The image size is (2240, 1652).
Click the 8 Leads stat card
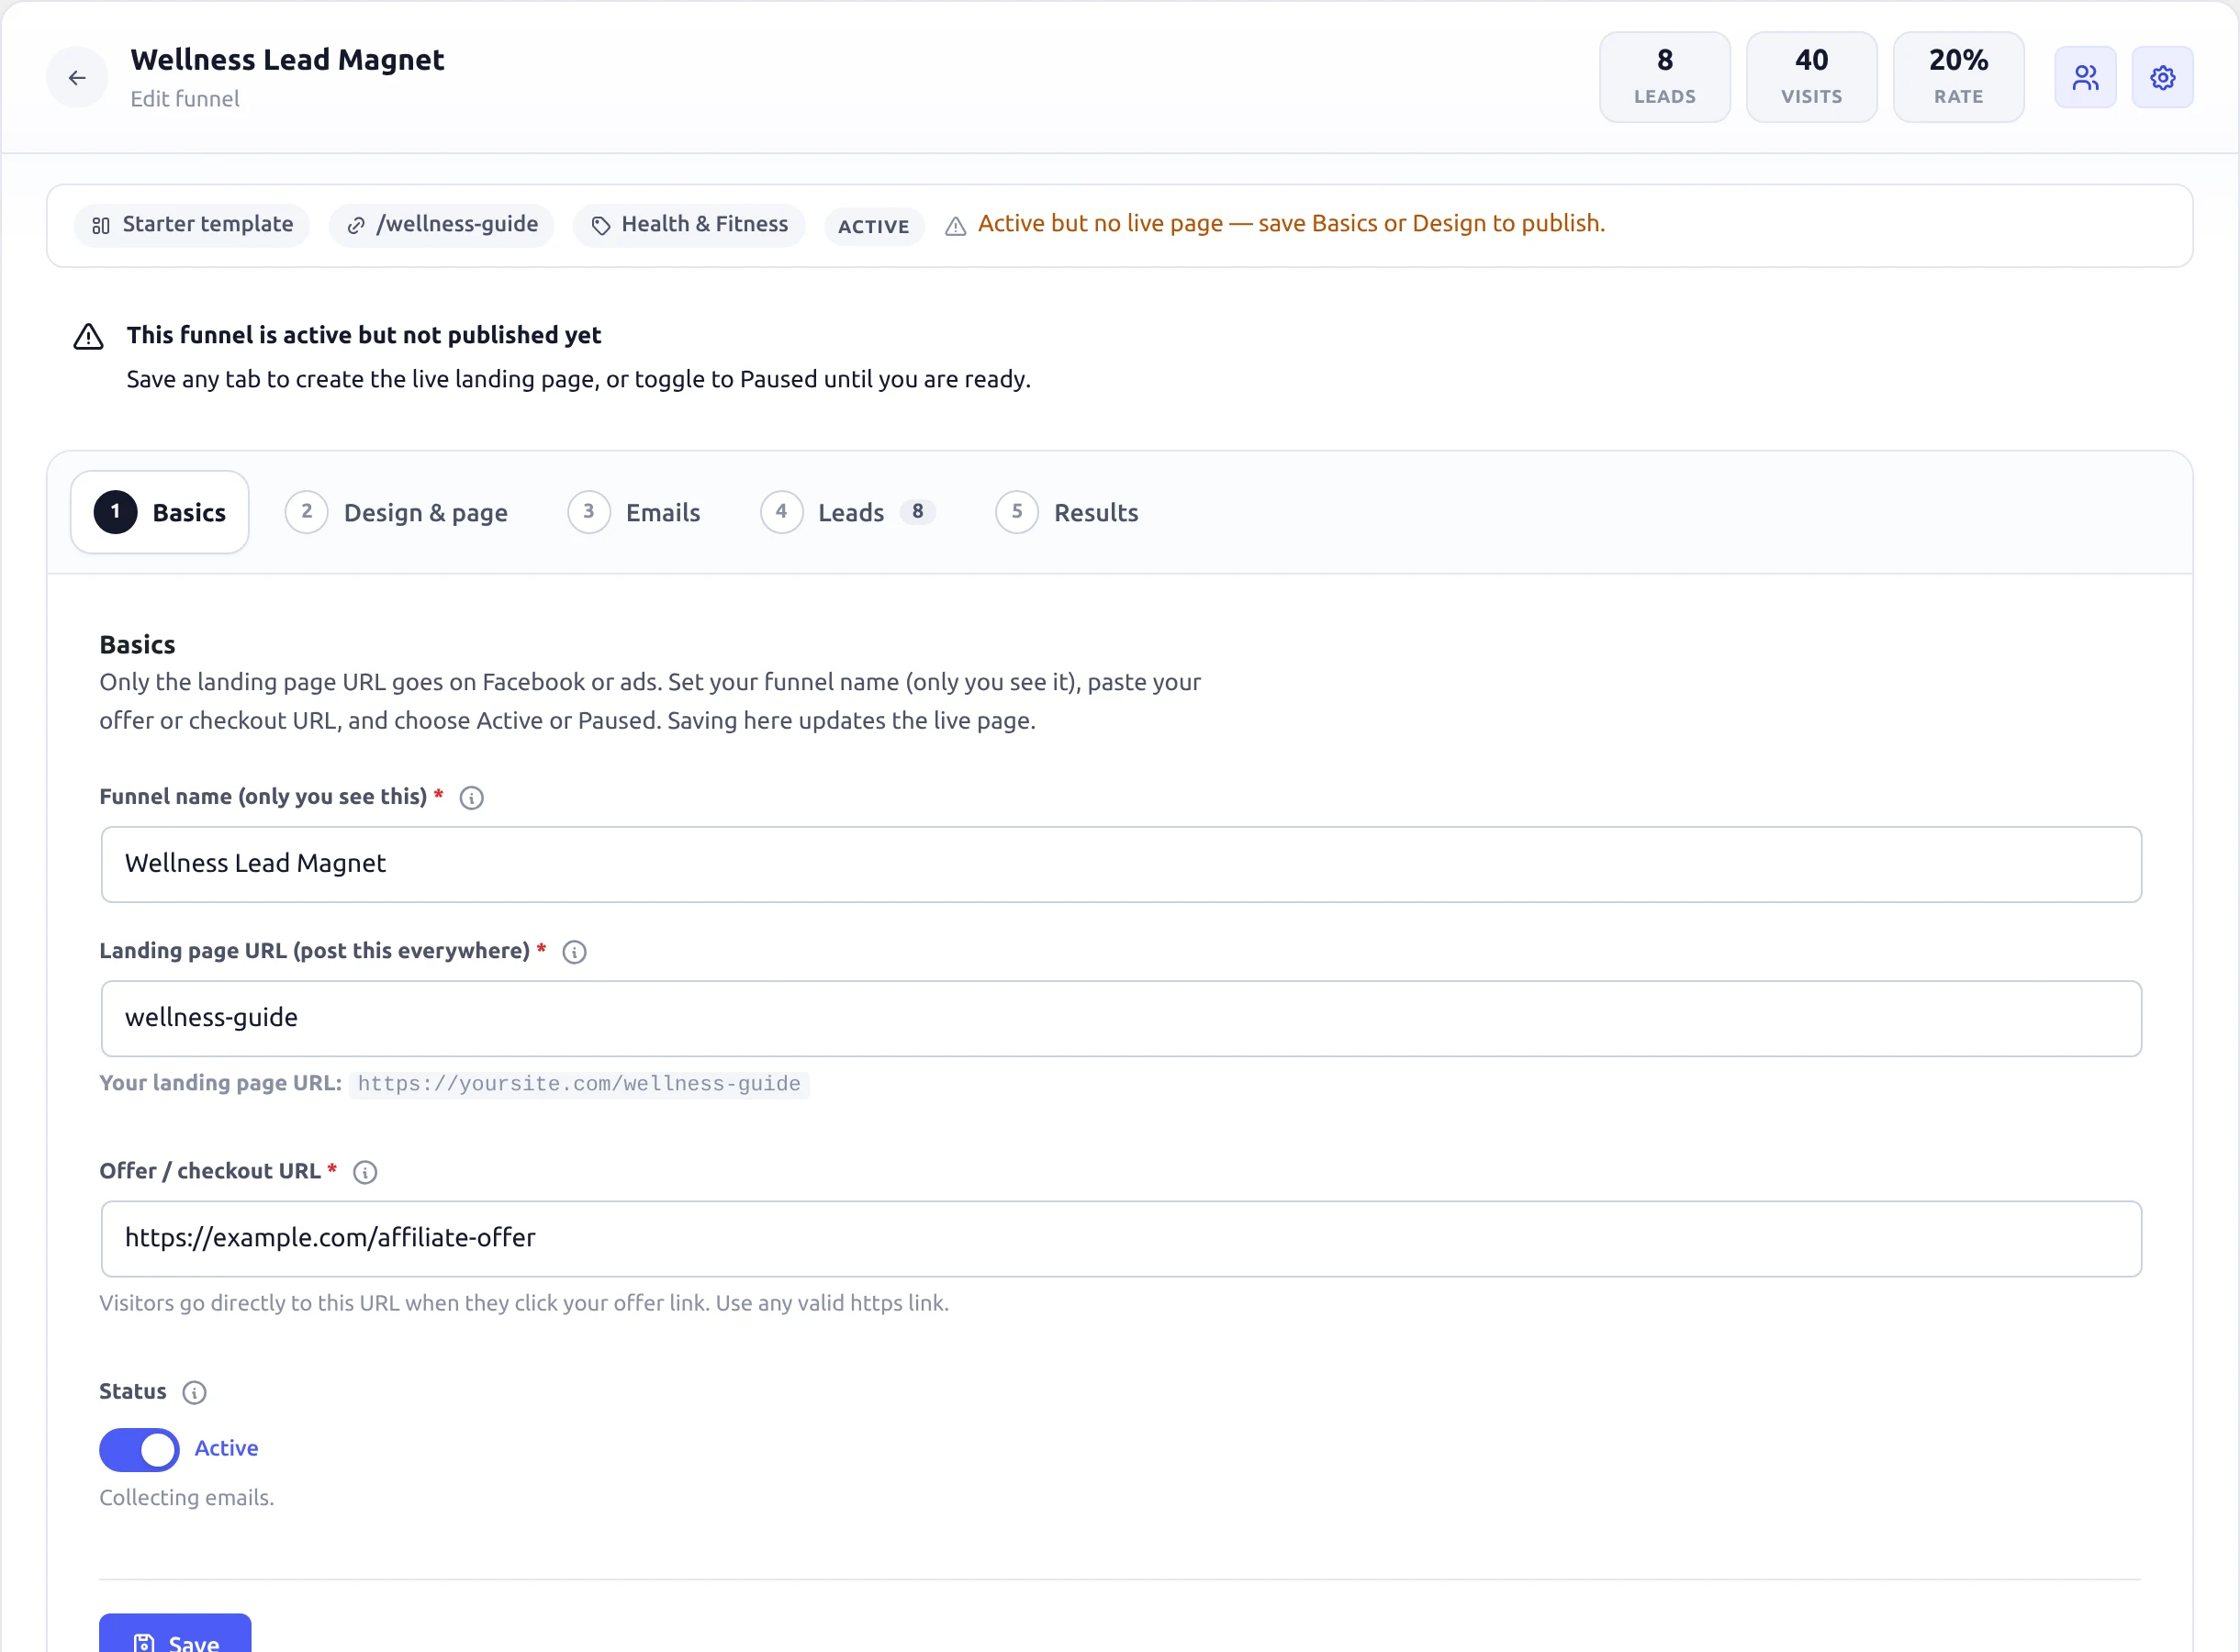click(1665, 77)
